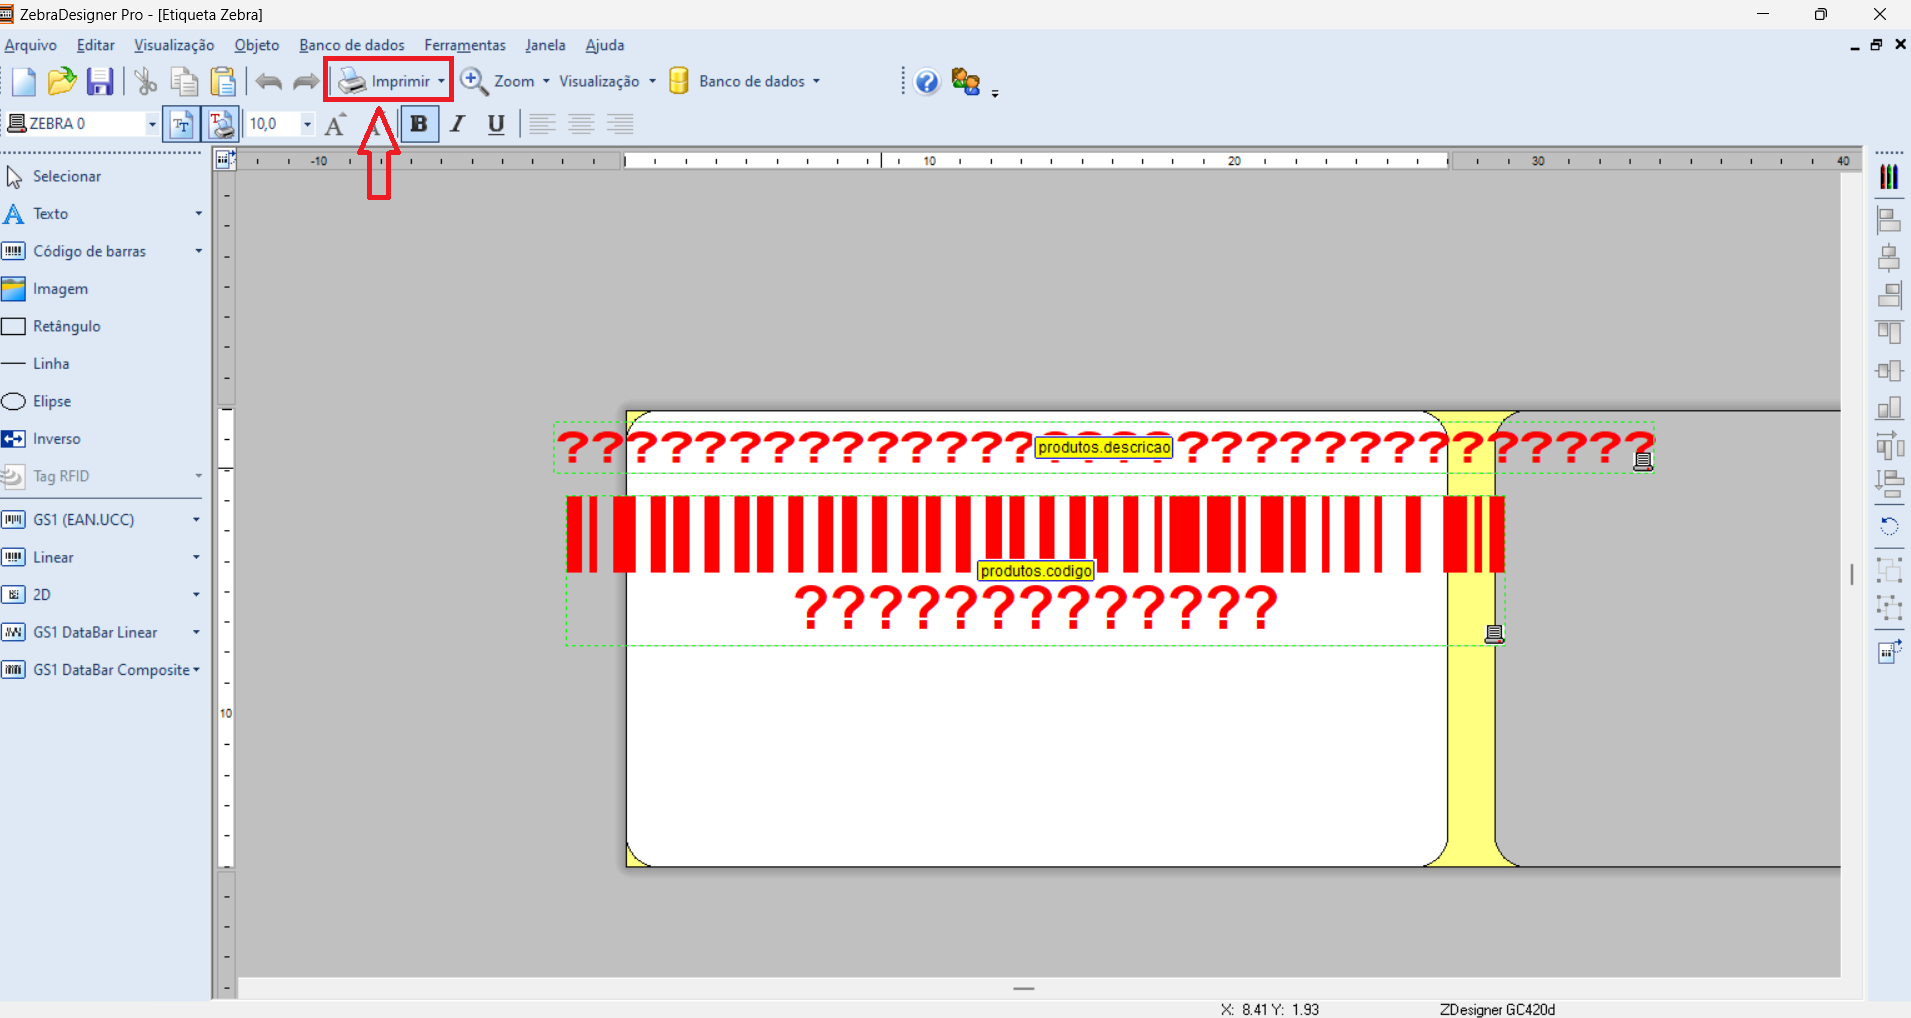Image resolution: width=1911 pixels, height=1018 pixels.
Task: Expand Código de barras options arrow
Action: click(198, 251)
